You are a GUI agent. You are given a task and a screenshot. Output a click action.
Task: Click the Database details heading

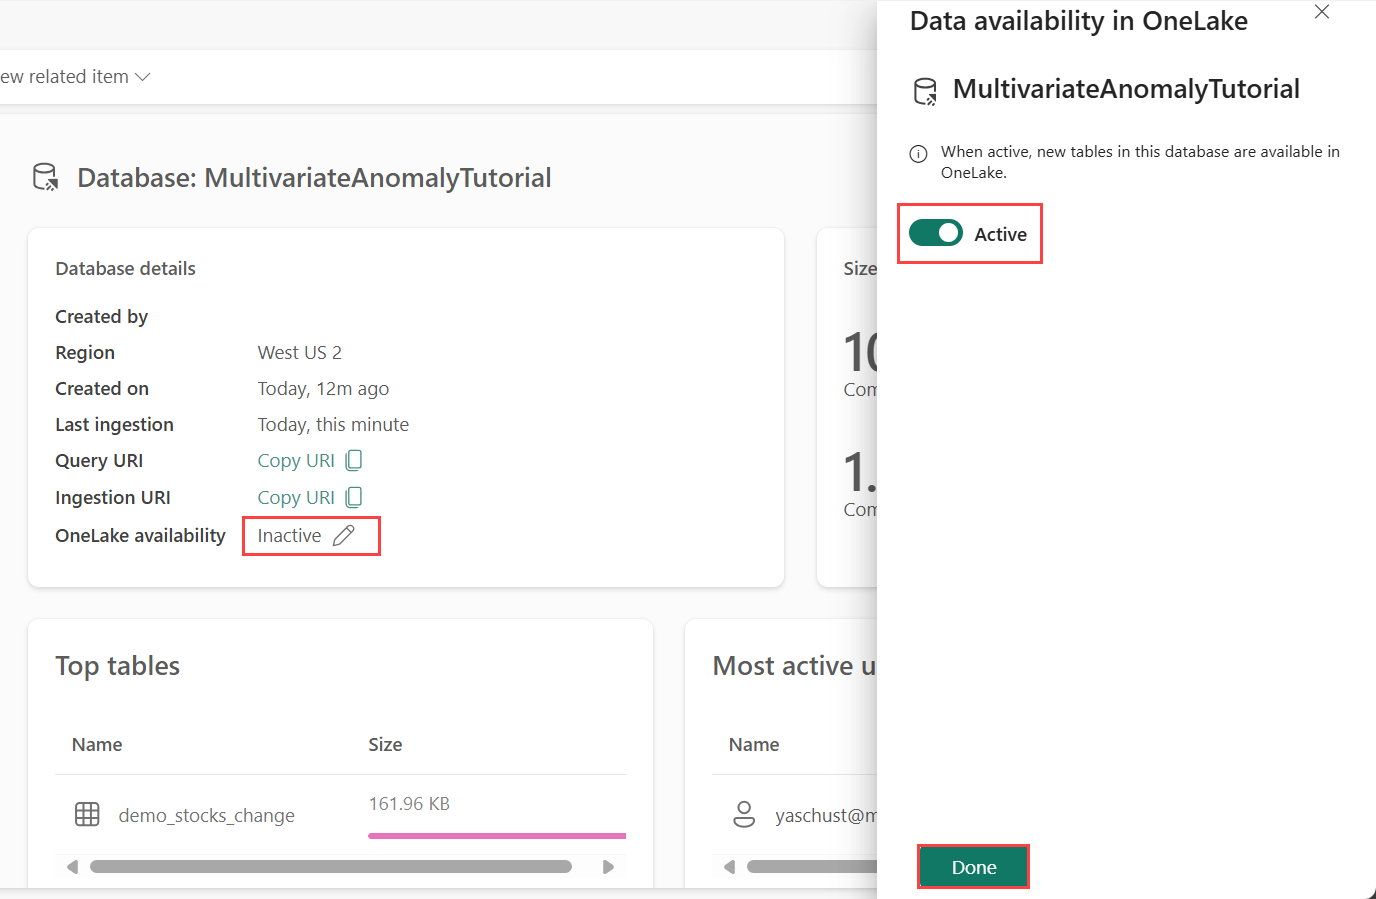[125, 269]
